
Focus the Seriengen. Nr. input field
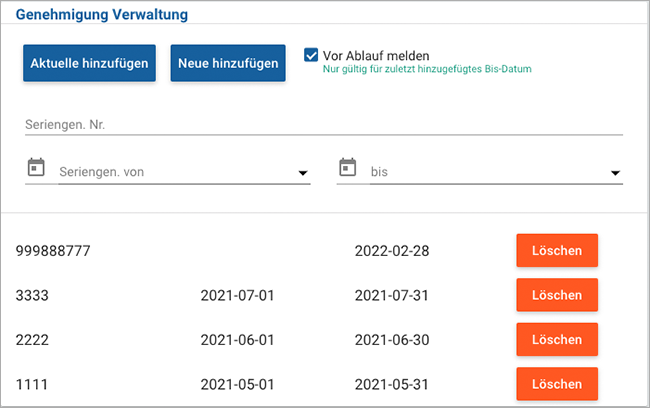coord(324,125)
